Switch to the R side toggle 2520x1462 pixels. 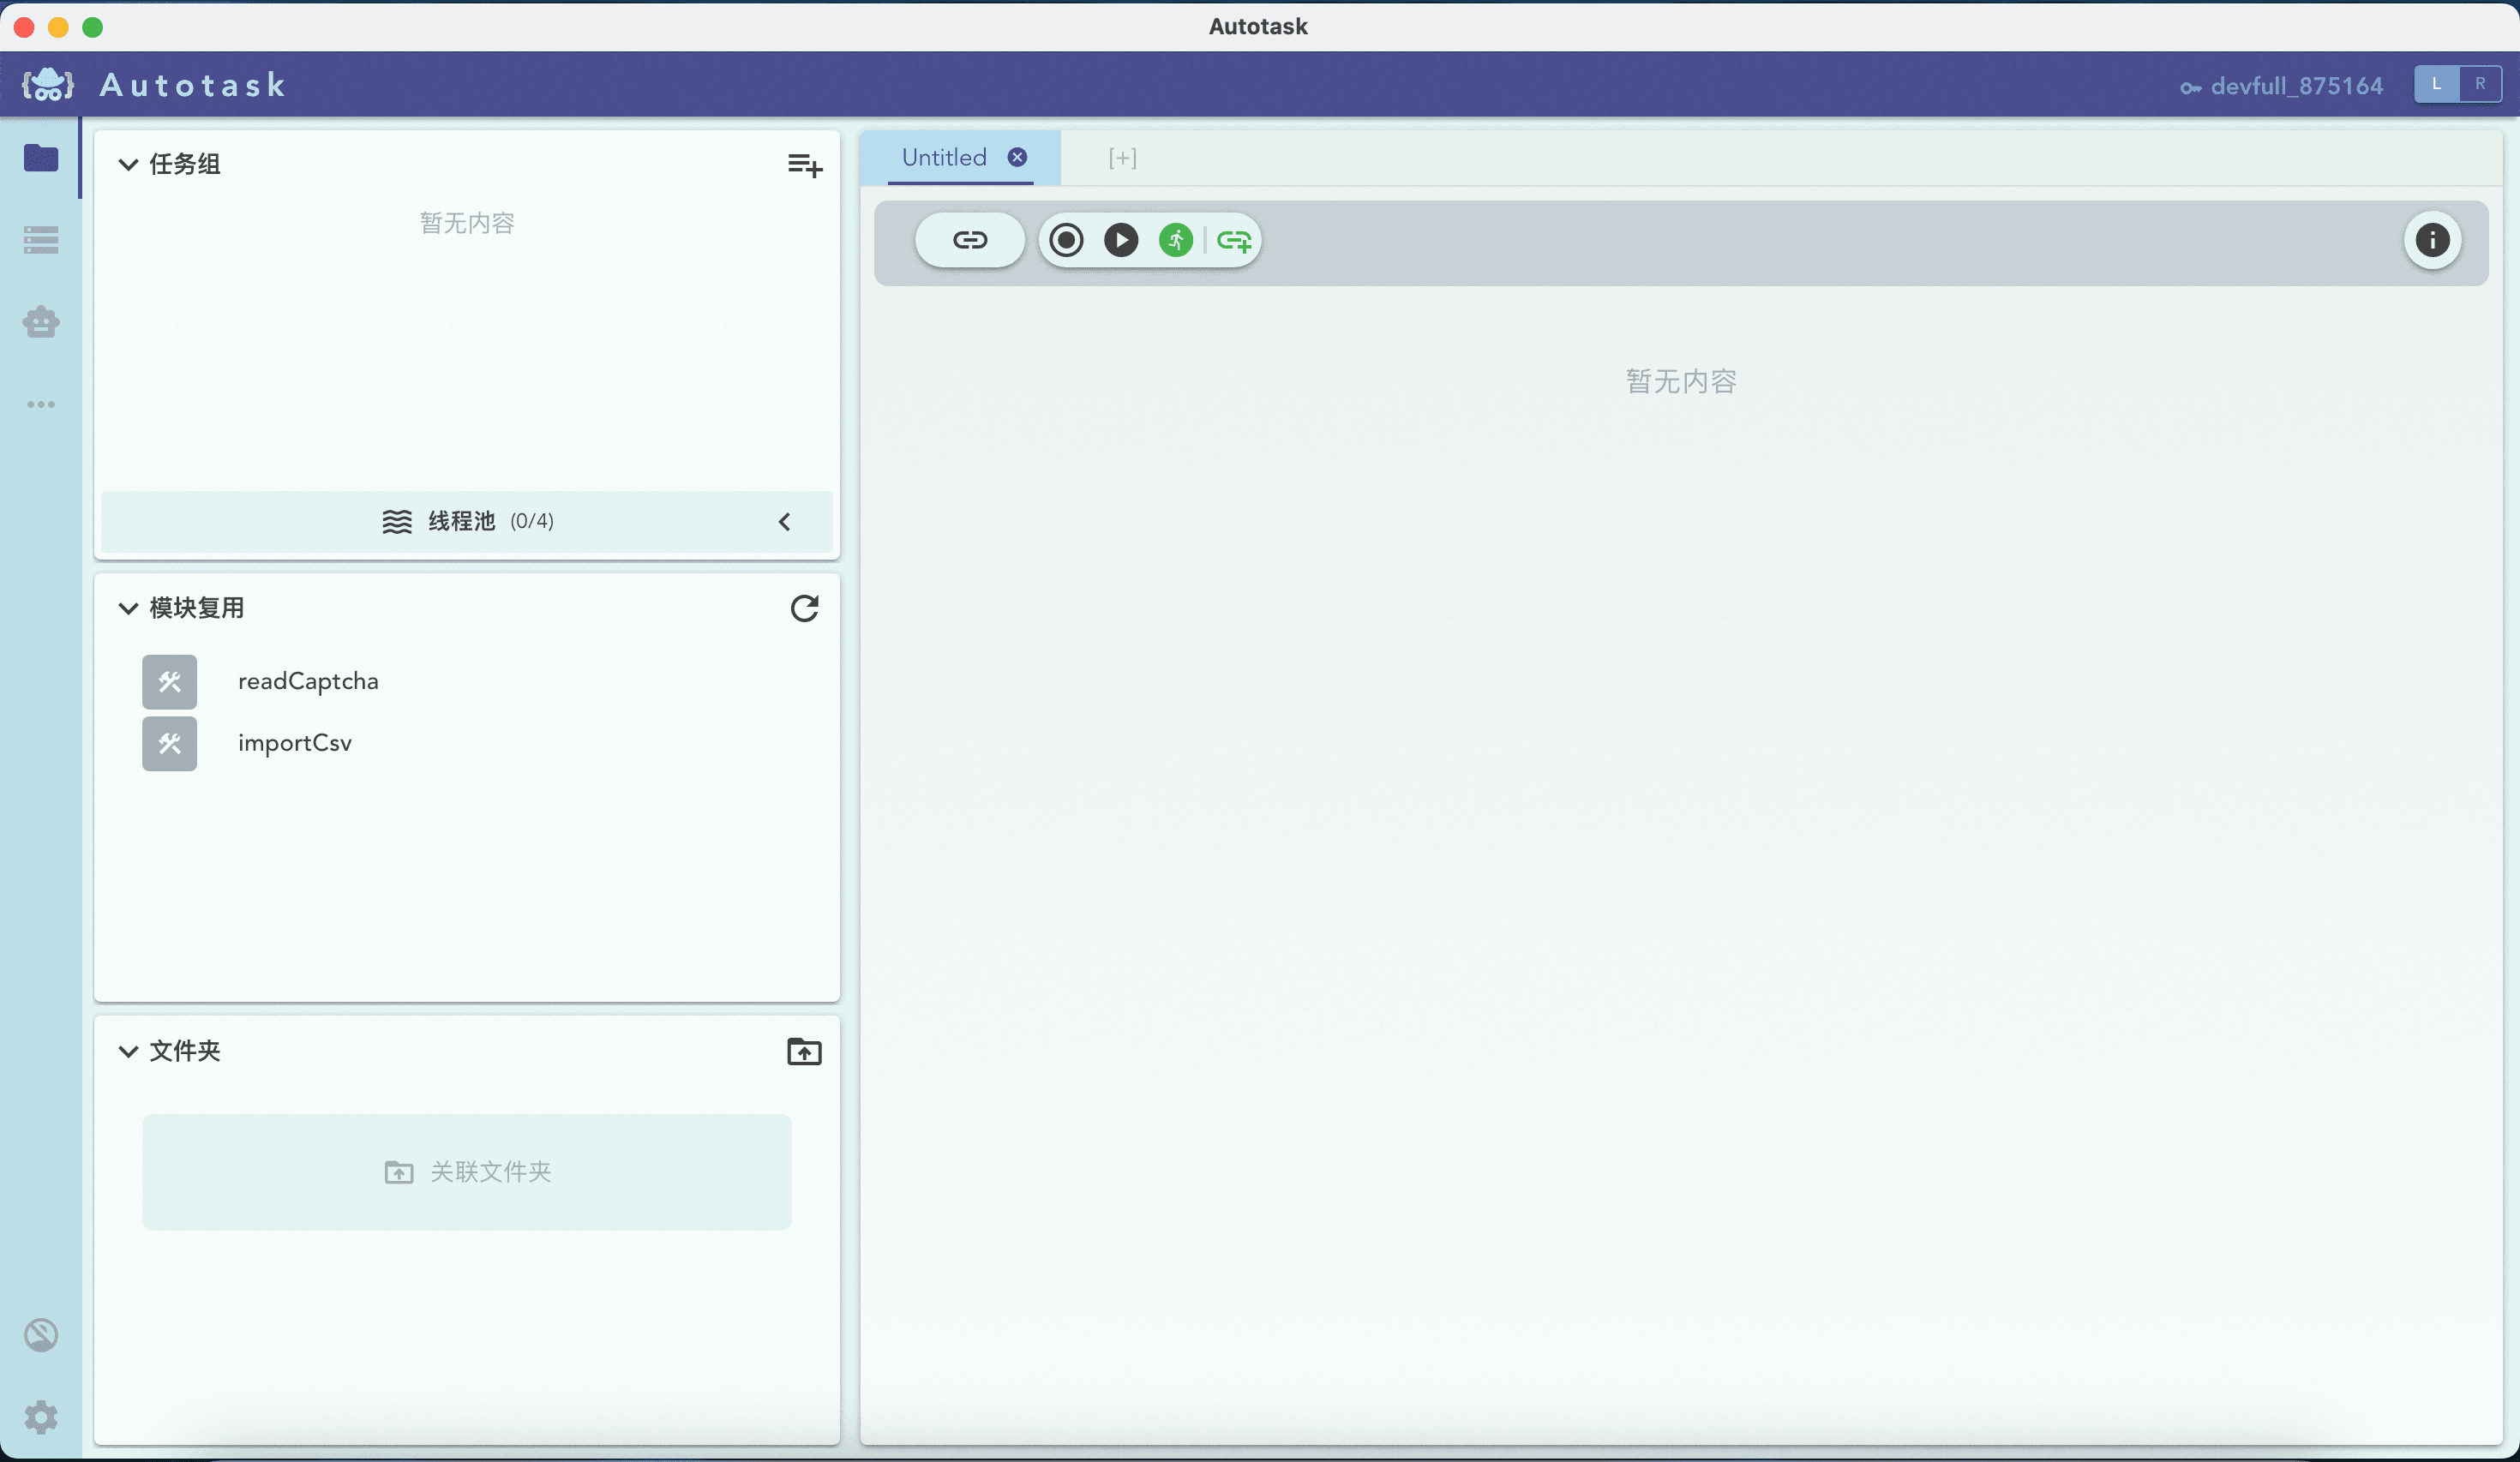pos(2479,85)
